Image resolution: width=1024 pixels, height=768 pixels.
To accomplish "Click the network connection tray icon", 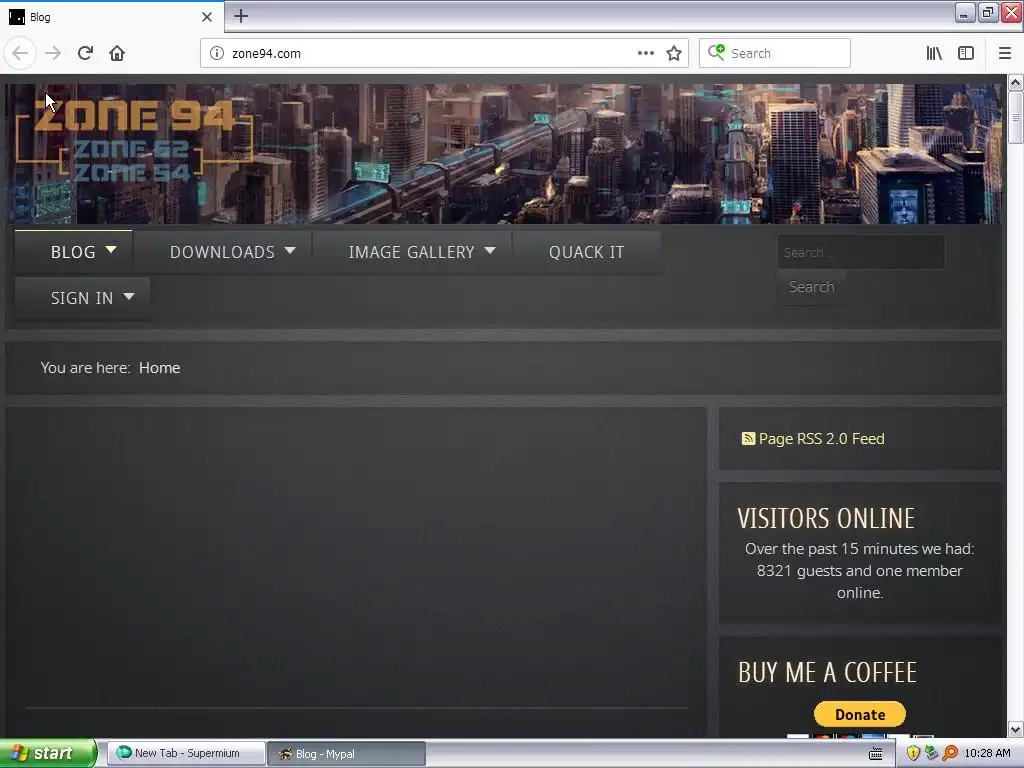I will (931, 753).
